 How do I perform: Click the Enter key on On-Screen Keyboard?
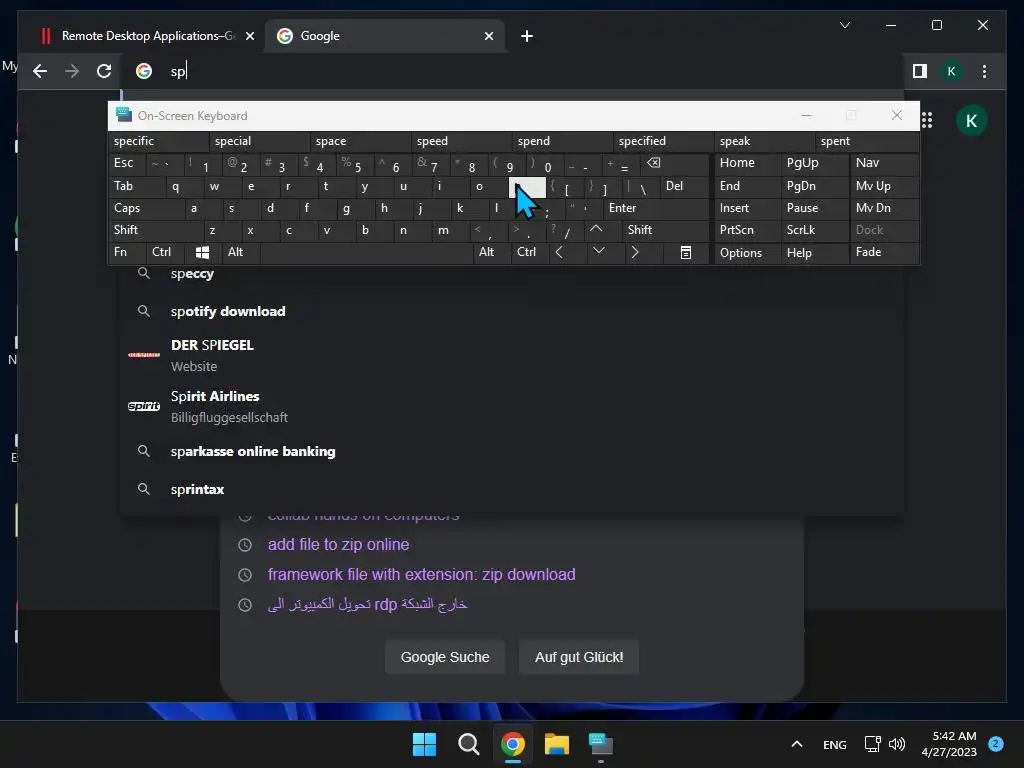pyautogui.click(x=656, y=208)
